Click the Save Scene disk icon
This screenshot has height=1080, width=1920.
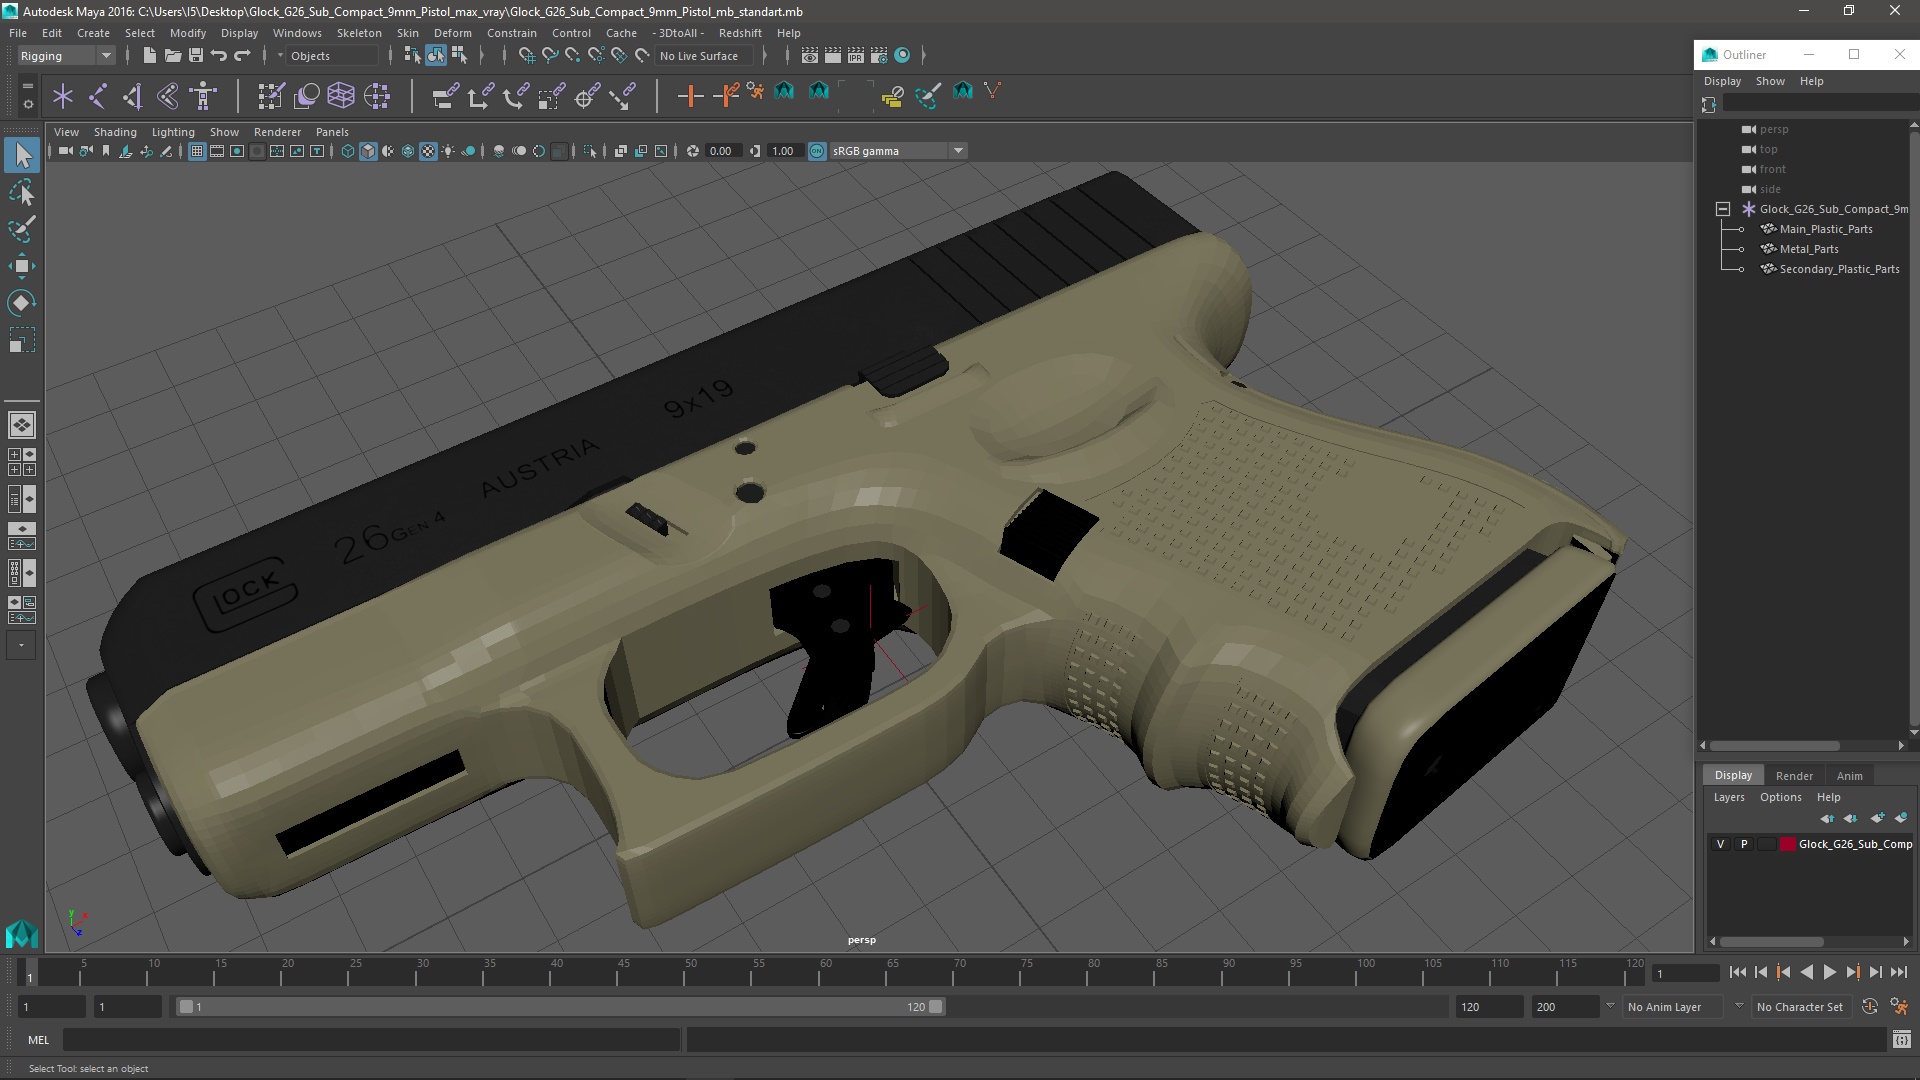pyautogui.click(x=196, y=56)
